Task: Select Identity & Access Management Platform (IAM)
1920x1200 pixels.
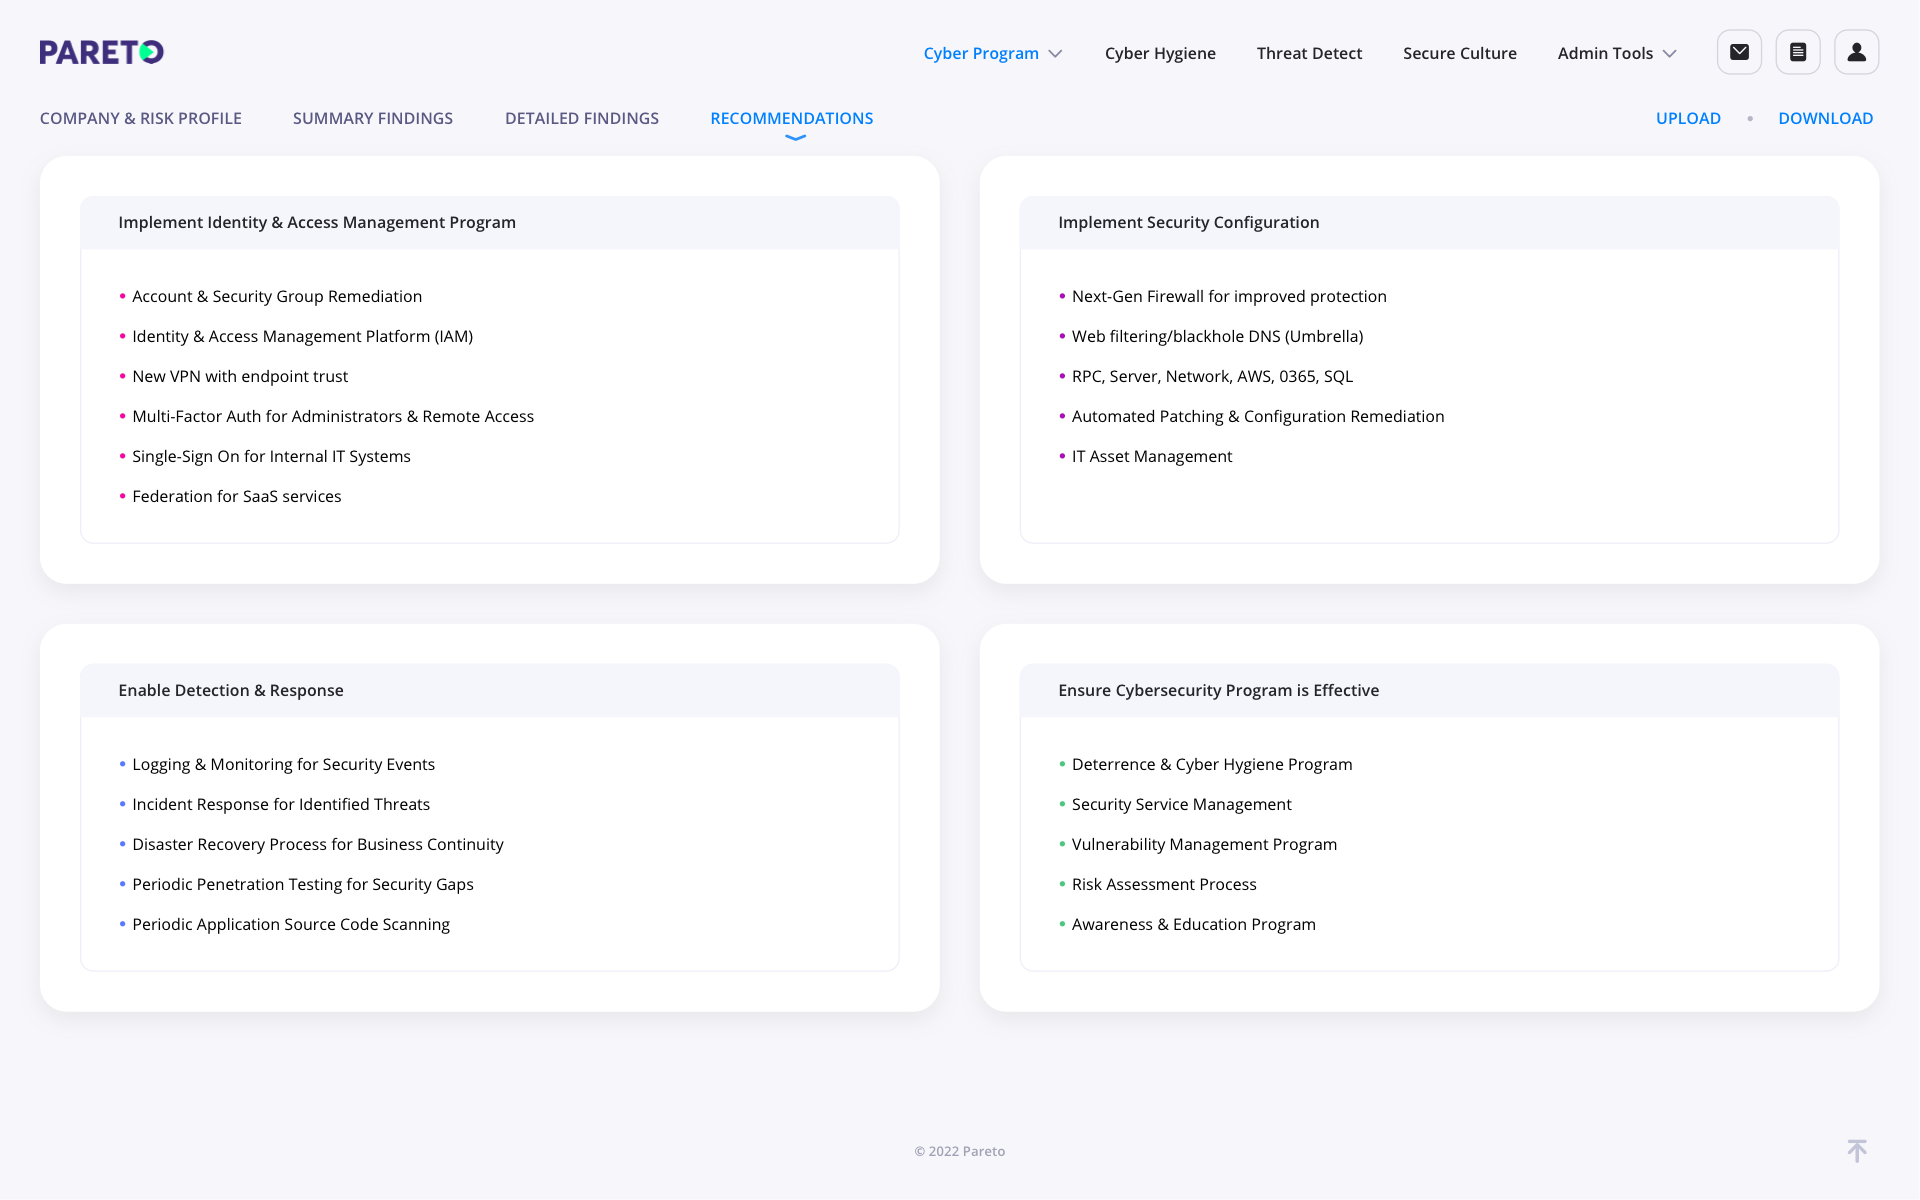Action: [302, 336]
